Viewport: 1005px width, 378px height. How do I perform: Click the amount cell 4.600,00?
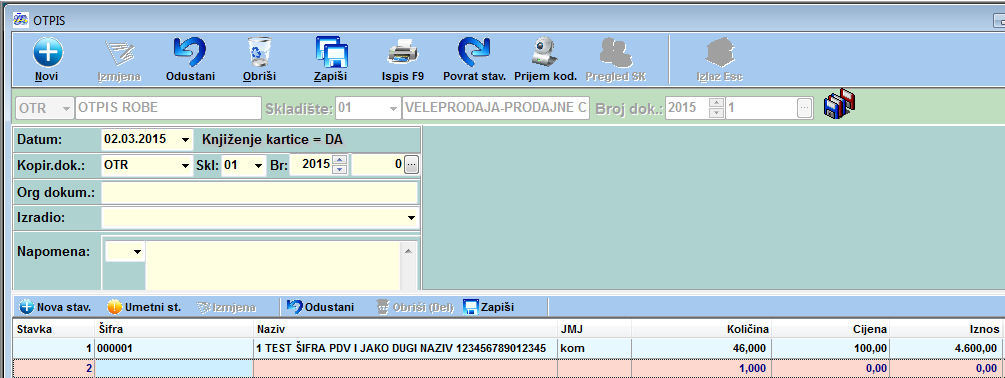pos(945,349)
